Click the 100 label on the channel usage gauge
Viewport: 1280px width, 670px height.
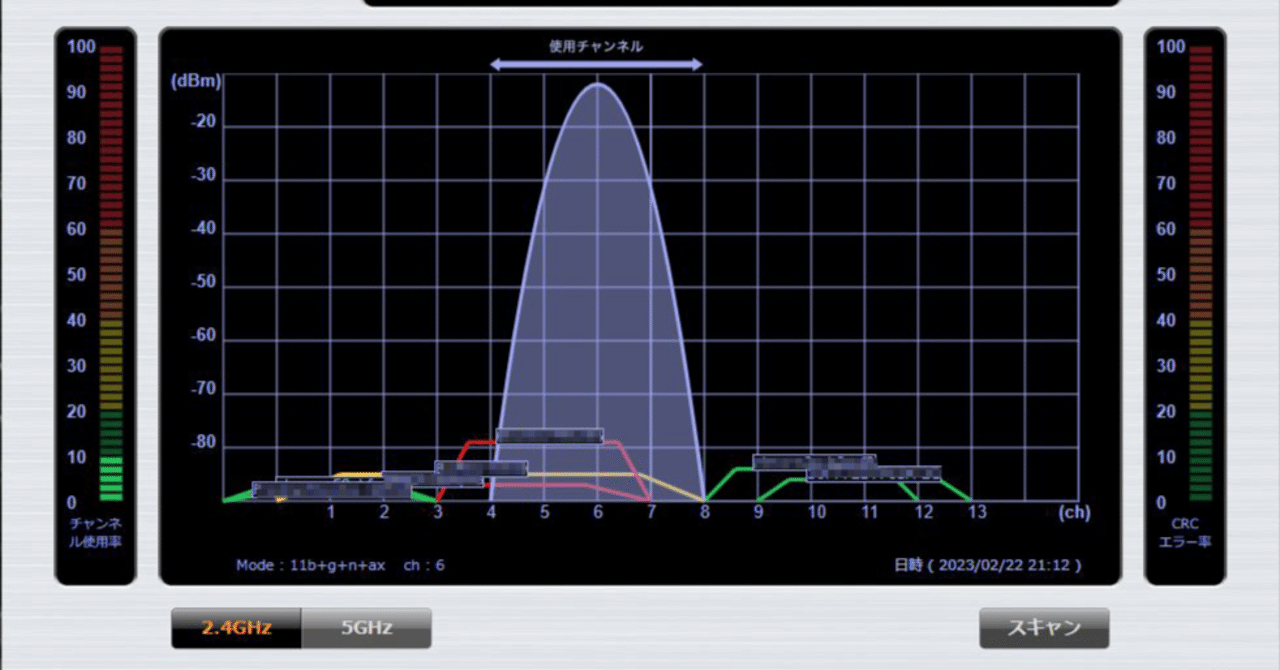pos(81,47)
